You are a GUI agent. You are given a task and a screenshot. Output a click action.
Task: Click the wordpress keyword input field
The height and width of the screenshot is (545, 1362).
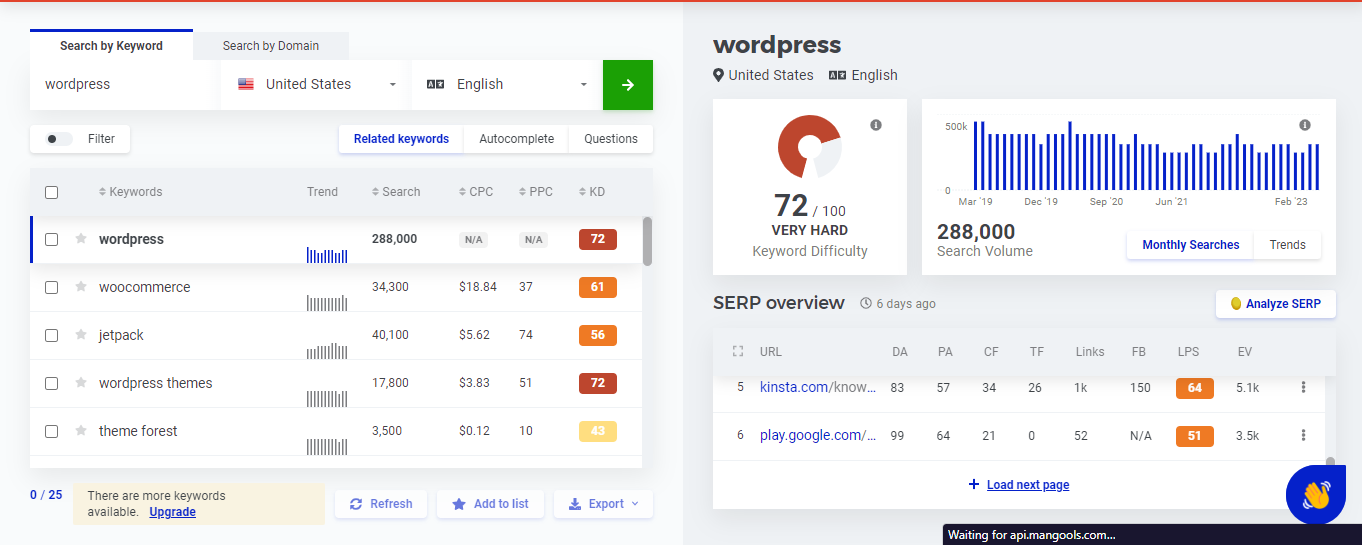click(125, 85)
